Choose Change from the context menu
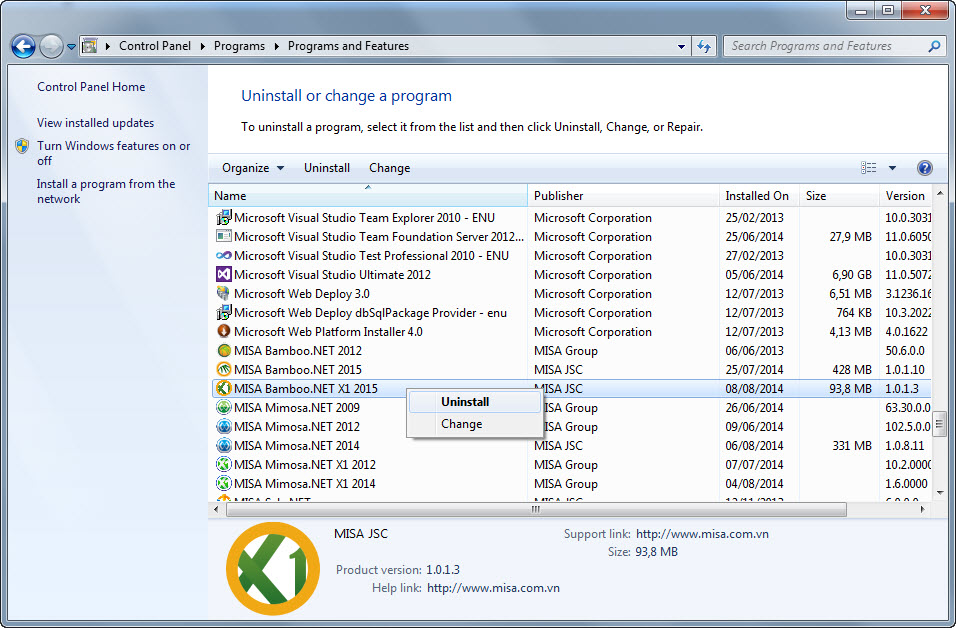The height and width of the screenshot is (628, 956). tap(474, 424)
